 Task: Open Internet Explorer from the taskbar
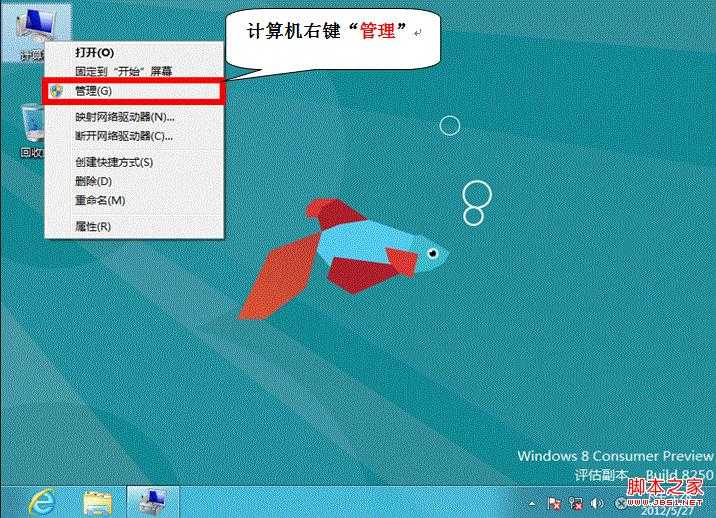tap(42, 502)
